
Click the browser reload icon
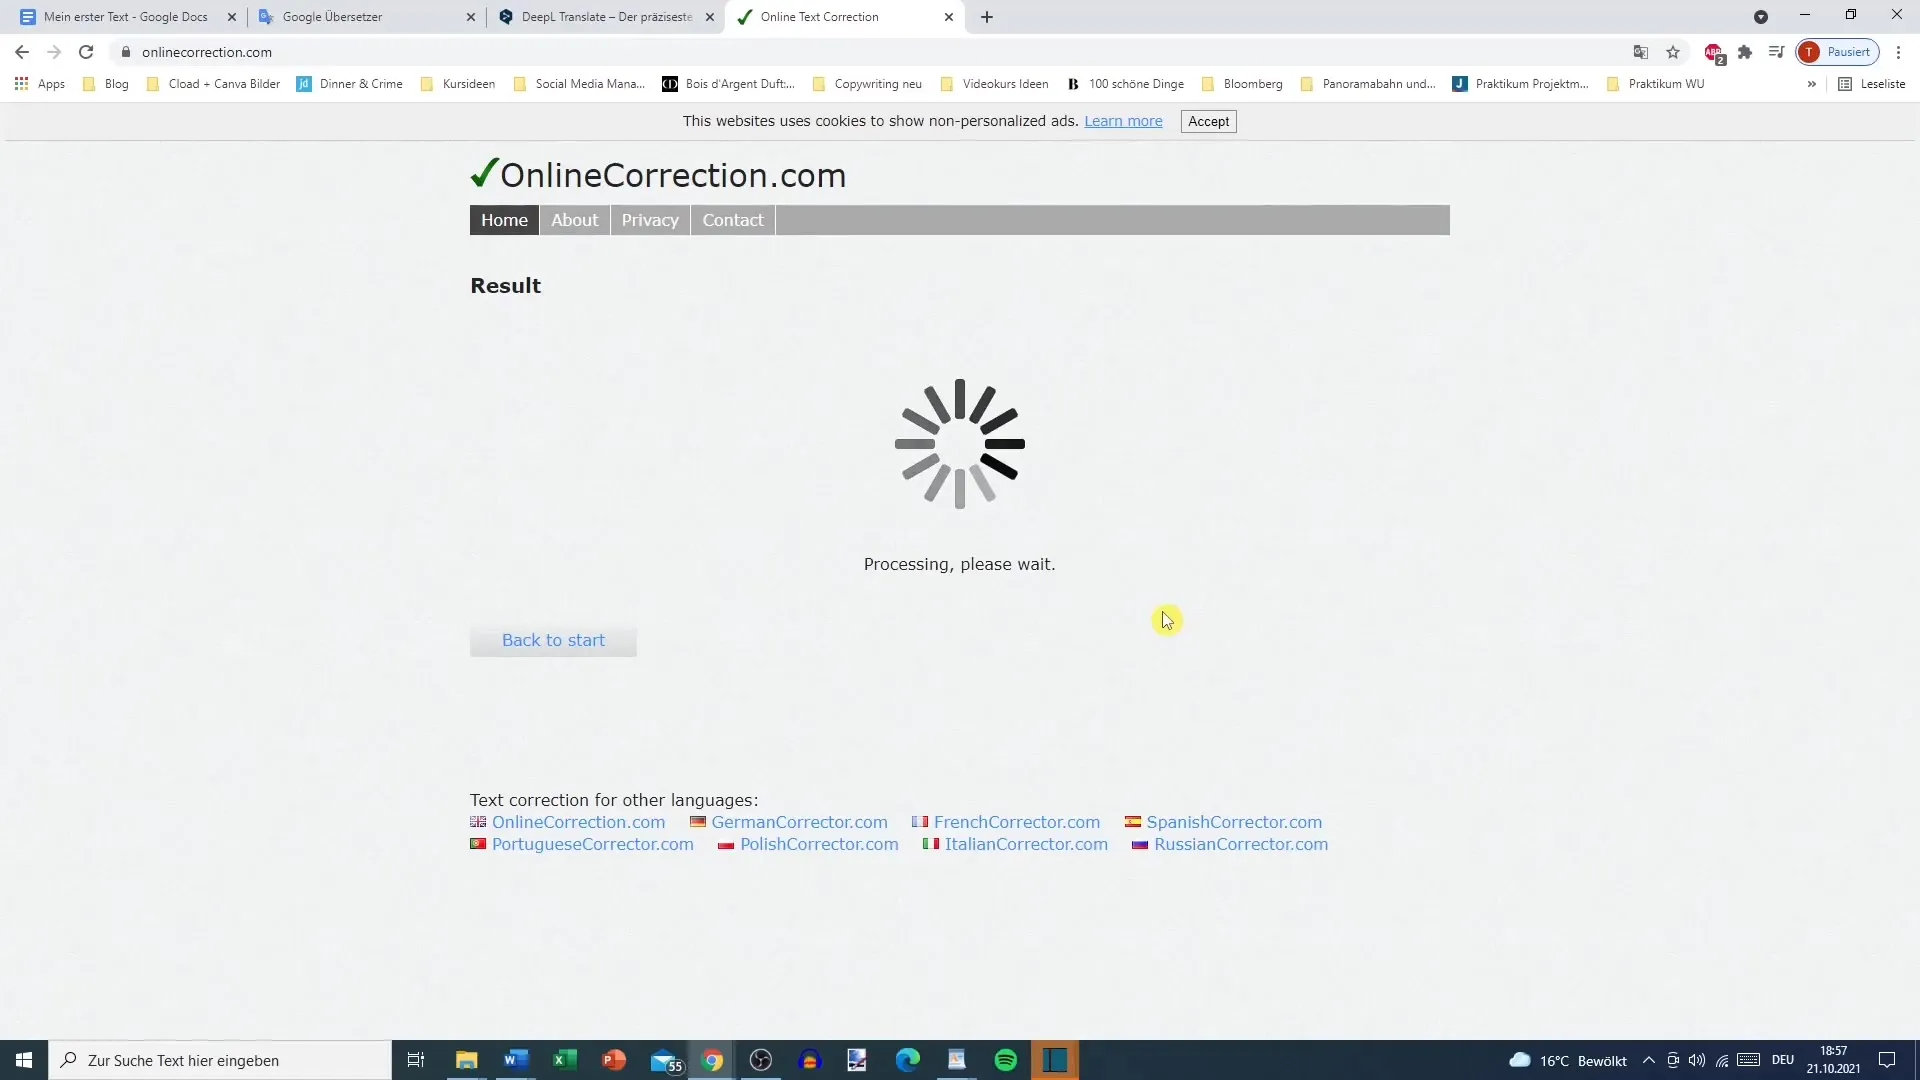[x=86, y=51]
